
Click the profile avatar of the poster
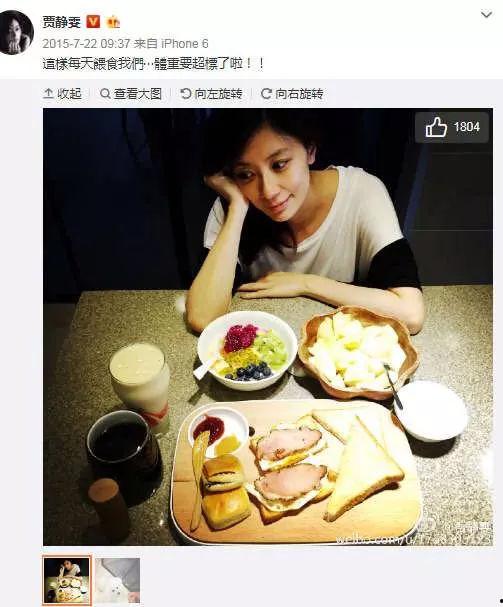16,33
